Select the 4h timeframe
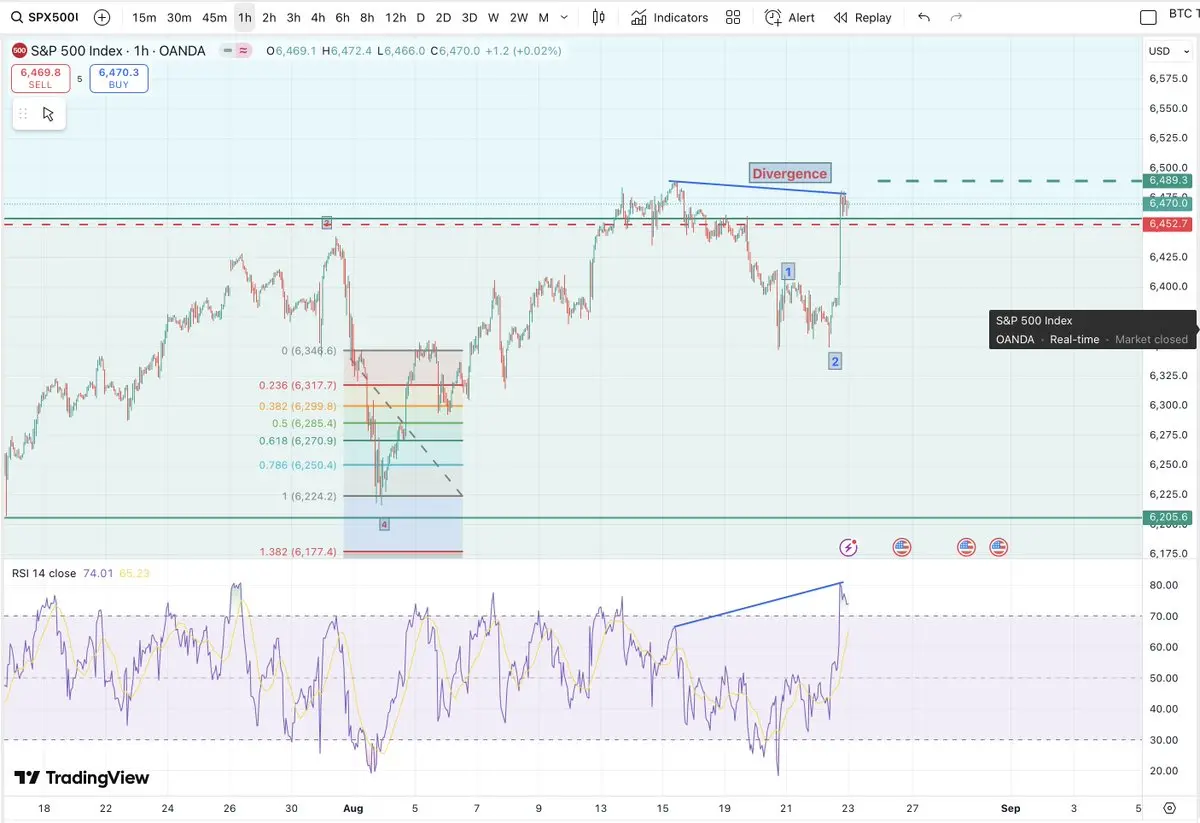This screenshot has width=1200, height=823. click(317, 17)
